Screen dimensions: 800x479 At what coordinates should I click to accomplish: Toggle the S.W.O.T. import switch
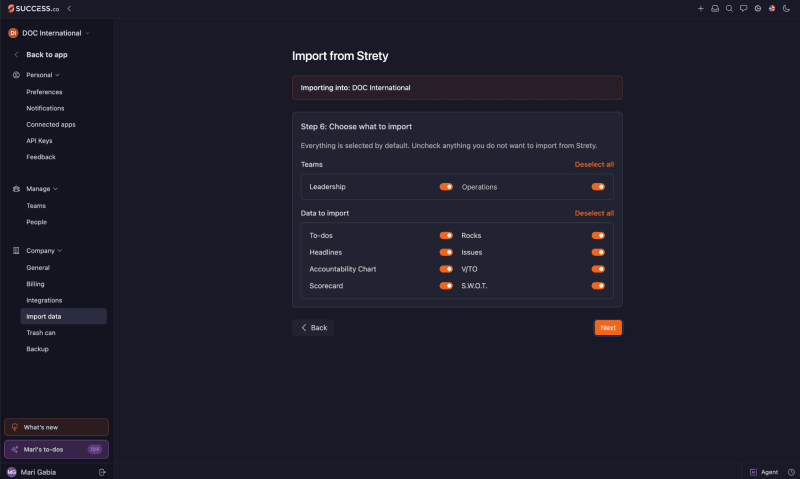pos(598,286)
